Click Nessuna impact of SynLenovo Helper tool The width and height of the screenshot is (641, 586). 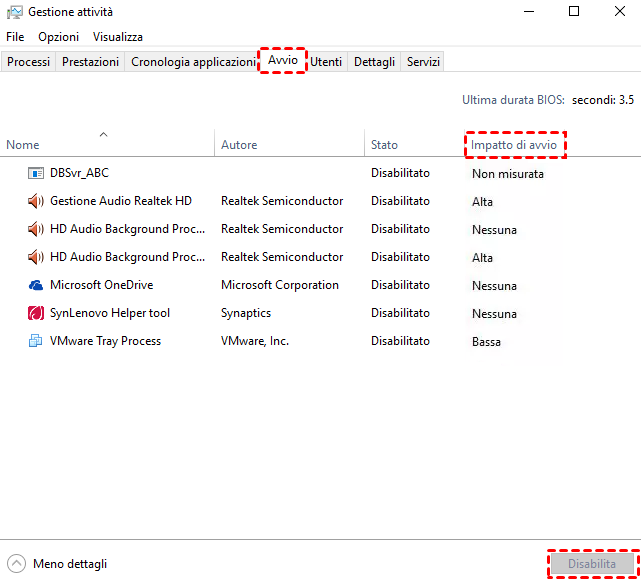494,314
